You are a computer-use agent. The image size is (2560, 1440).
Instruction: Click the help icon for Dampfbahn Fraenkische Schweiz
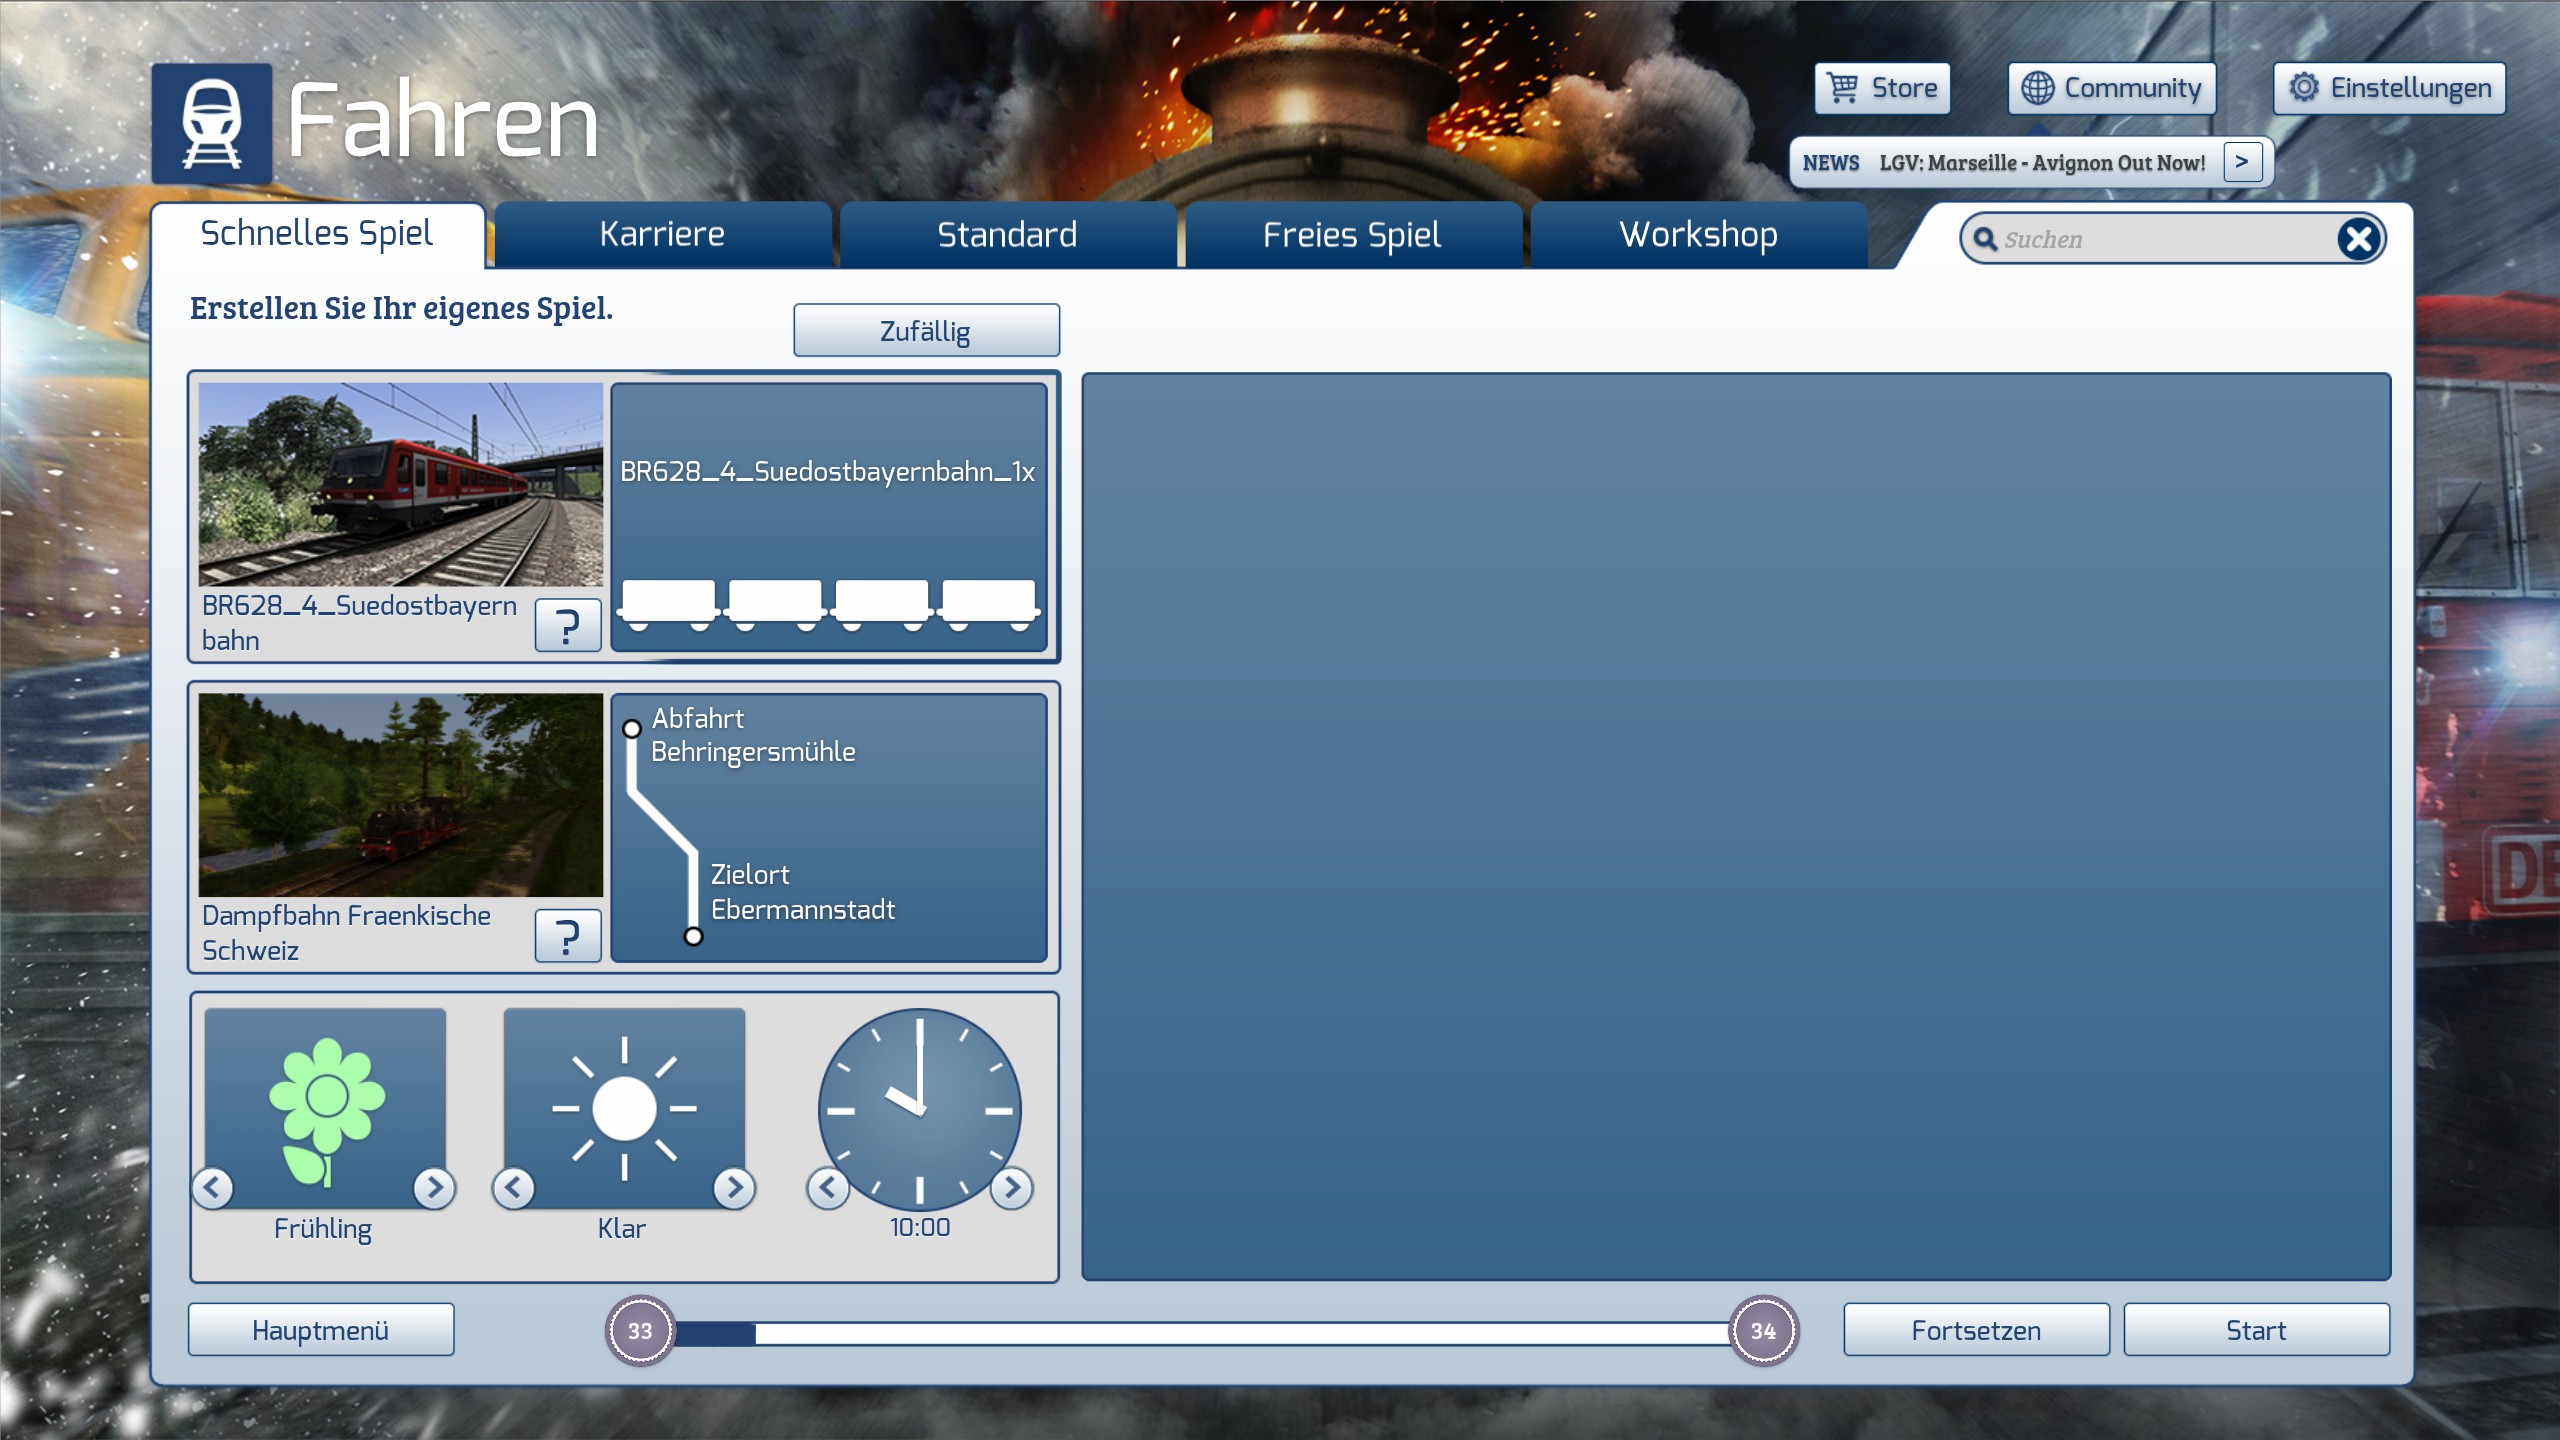567,936
